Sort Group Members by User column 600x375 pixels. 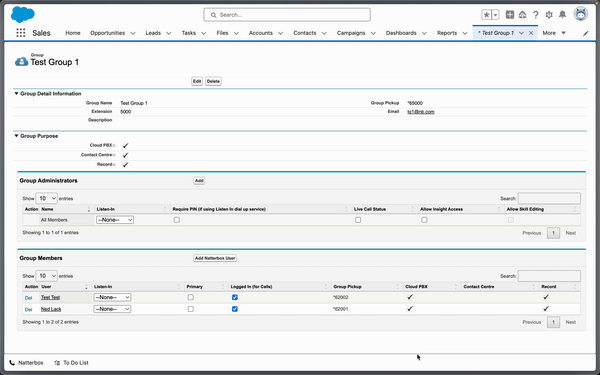click(65, 287)
